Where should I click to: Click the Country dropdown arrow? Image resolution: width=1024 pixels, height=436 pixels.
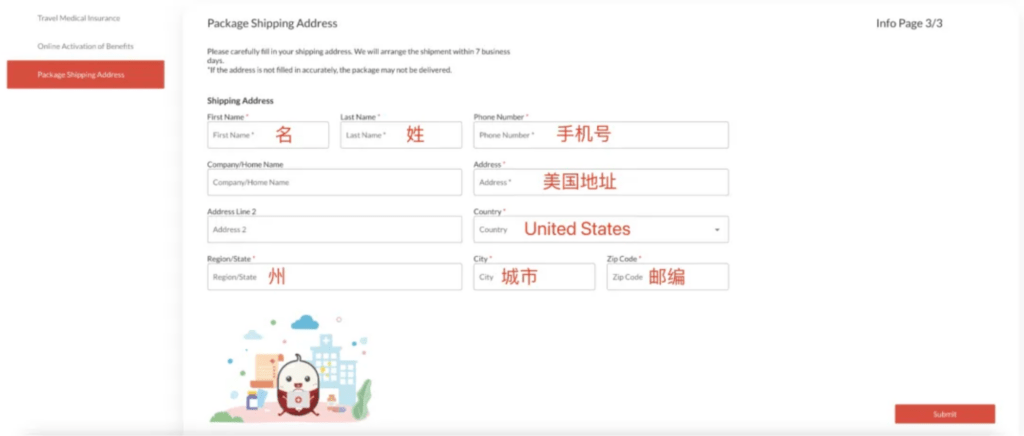click(x=716, y=230)
